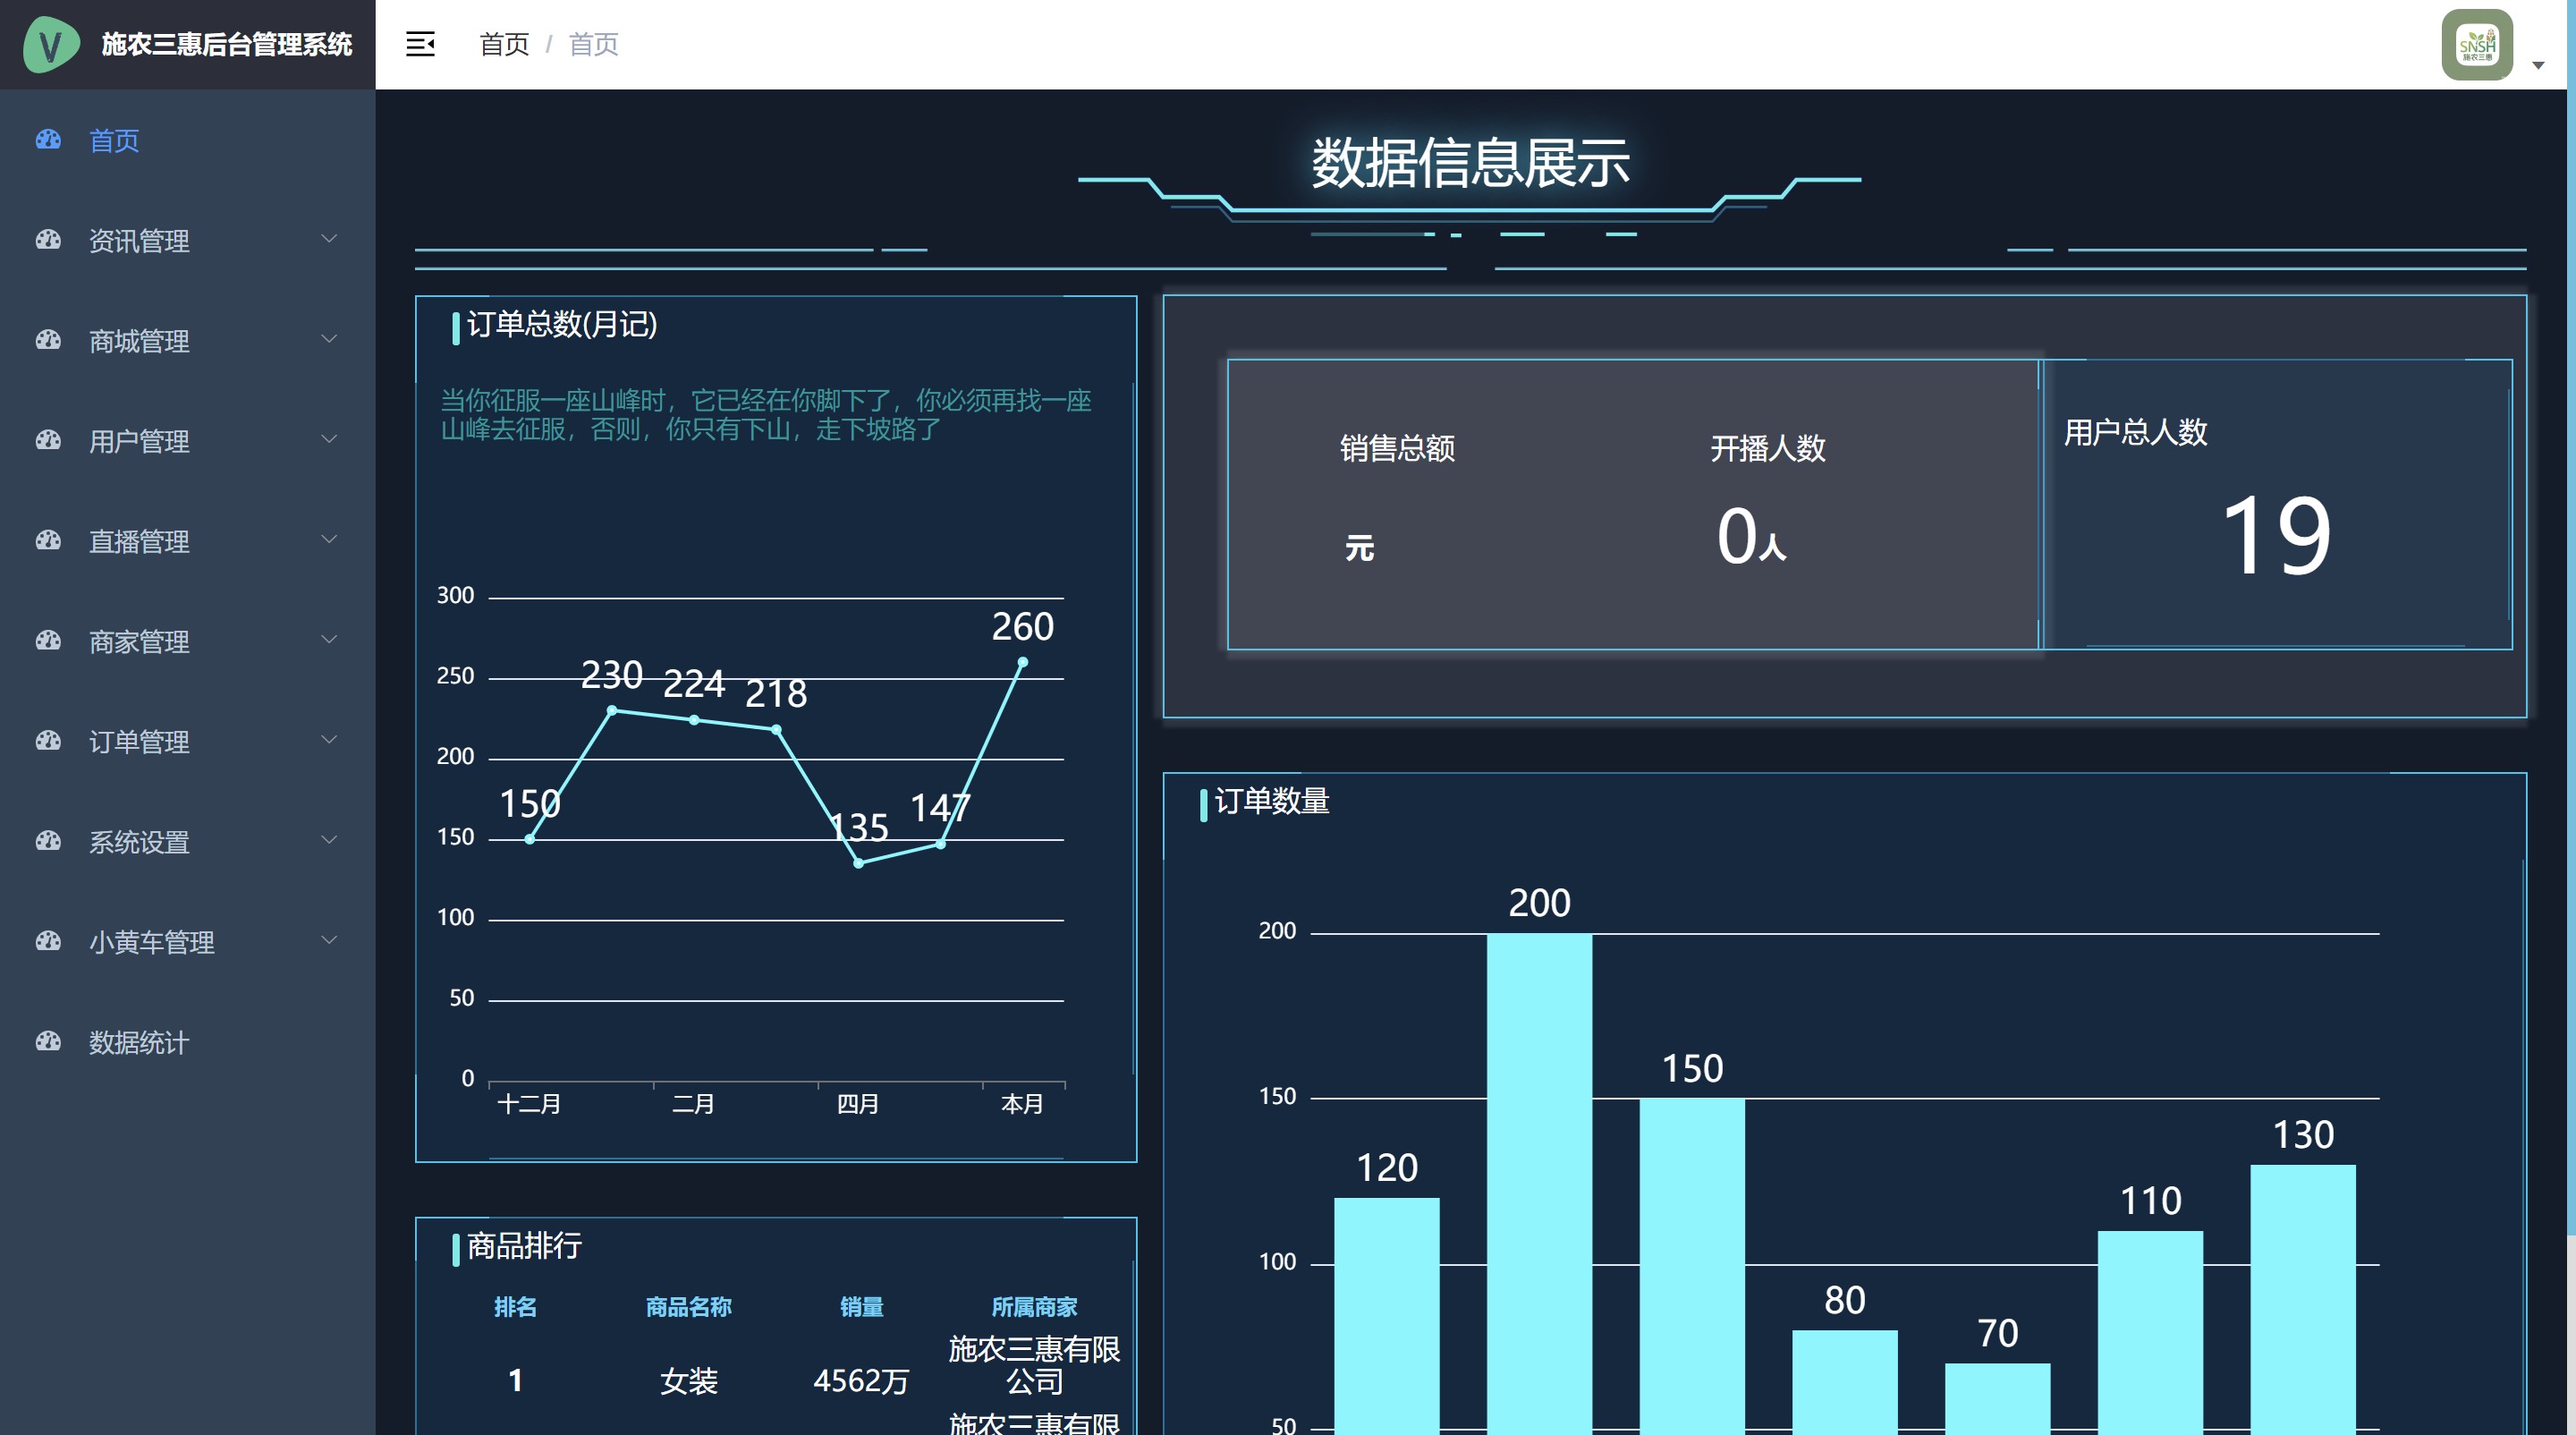This screenshot has width=2576, height=1435.
Task: Click the icon next to 资讯管理
Action: click(48, 240)
